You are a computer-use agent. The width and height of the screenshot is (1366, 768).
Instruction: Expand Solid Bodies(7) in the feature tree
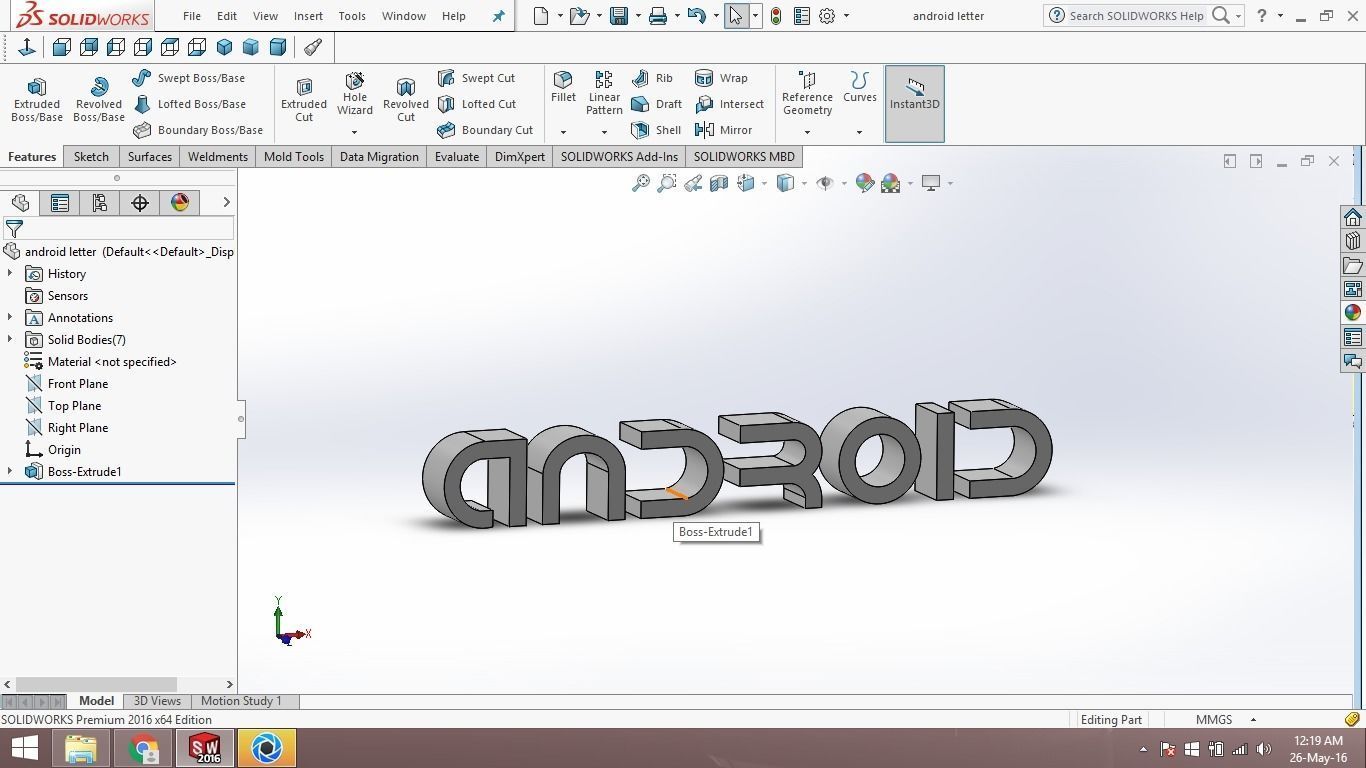pos(9,339)
